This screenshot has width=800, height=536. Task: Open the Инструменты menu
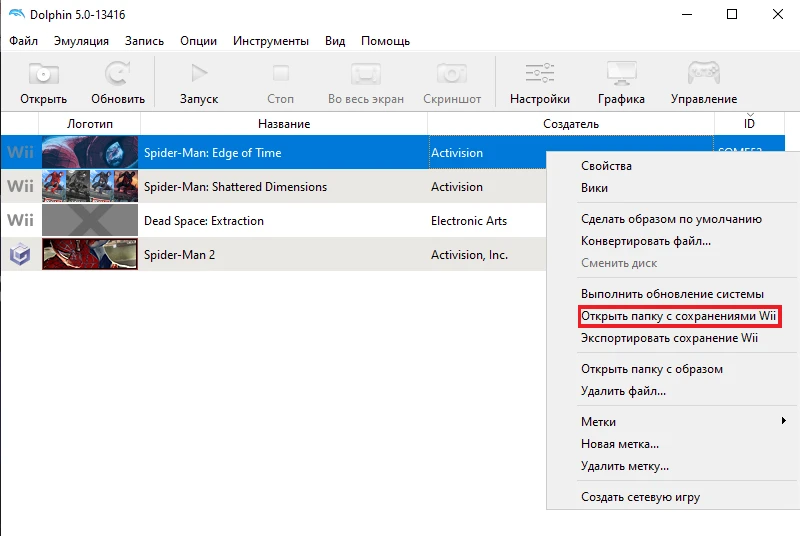(270, 41)
